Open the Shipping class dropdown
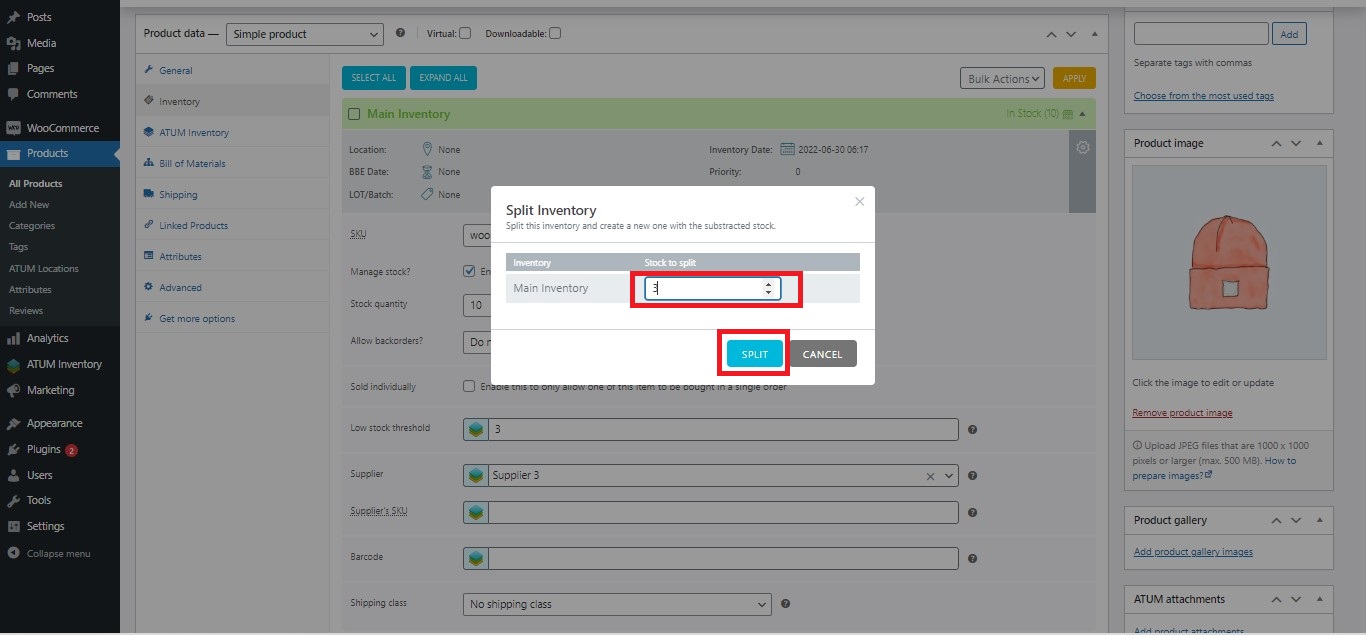Screen dimensions: 1366x635 [617, 604]
